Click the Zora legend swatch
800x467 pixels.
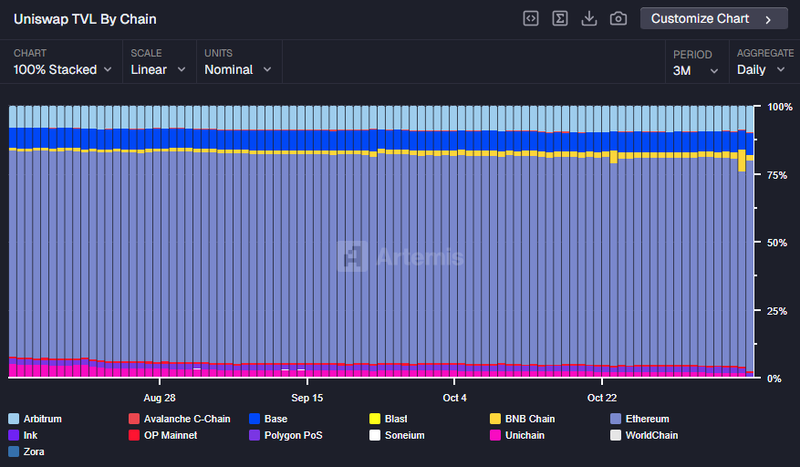coord(14,452)
